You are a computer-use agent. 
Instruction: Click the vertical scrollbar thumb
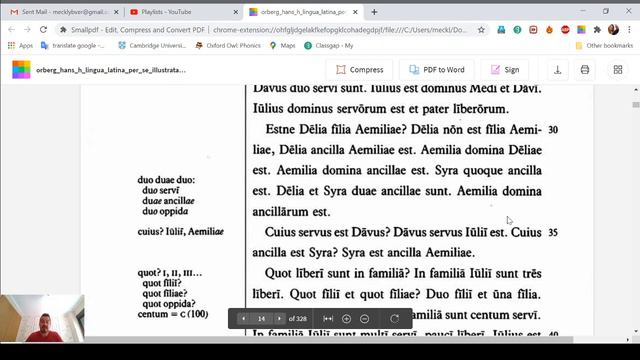(x=636, y=105)
